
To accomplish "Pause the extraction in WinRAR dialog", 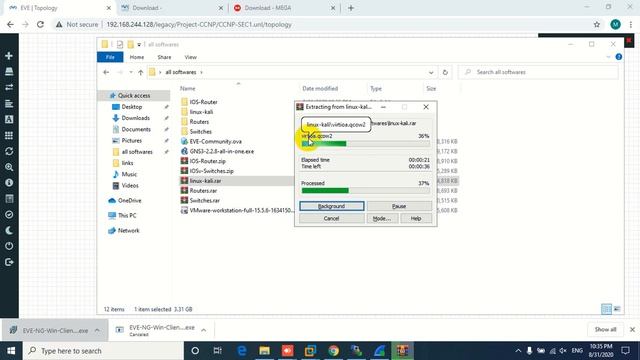I will tap(399, 206).
